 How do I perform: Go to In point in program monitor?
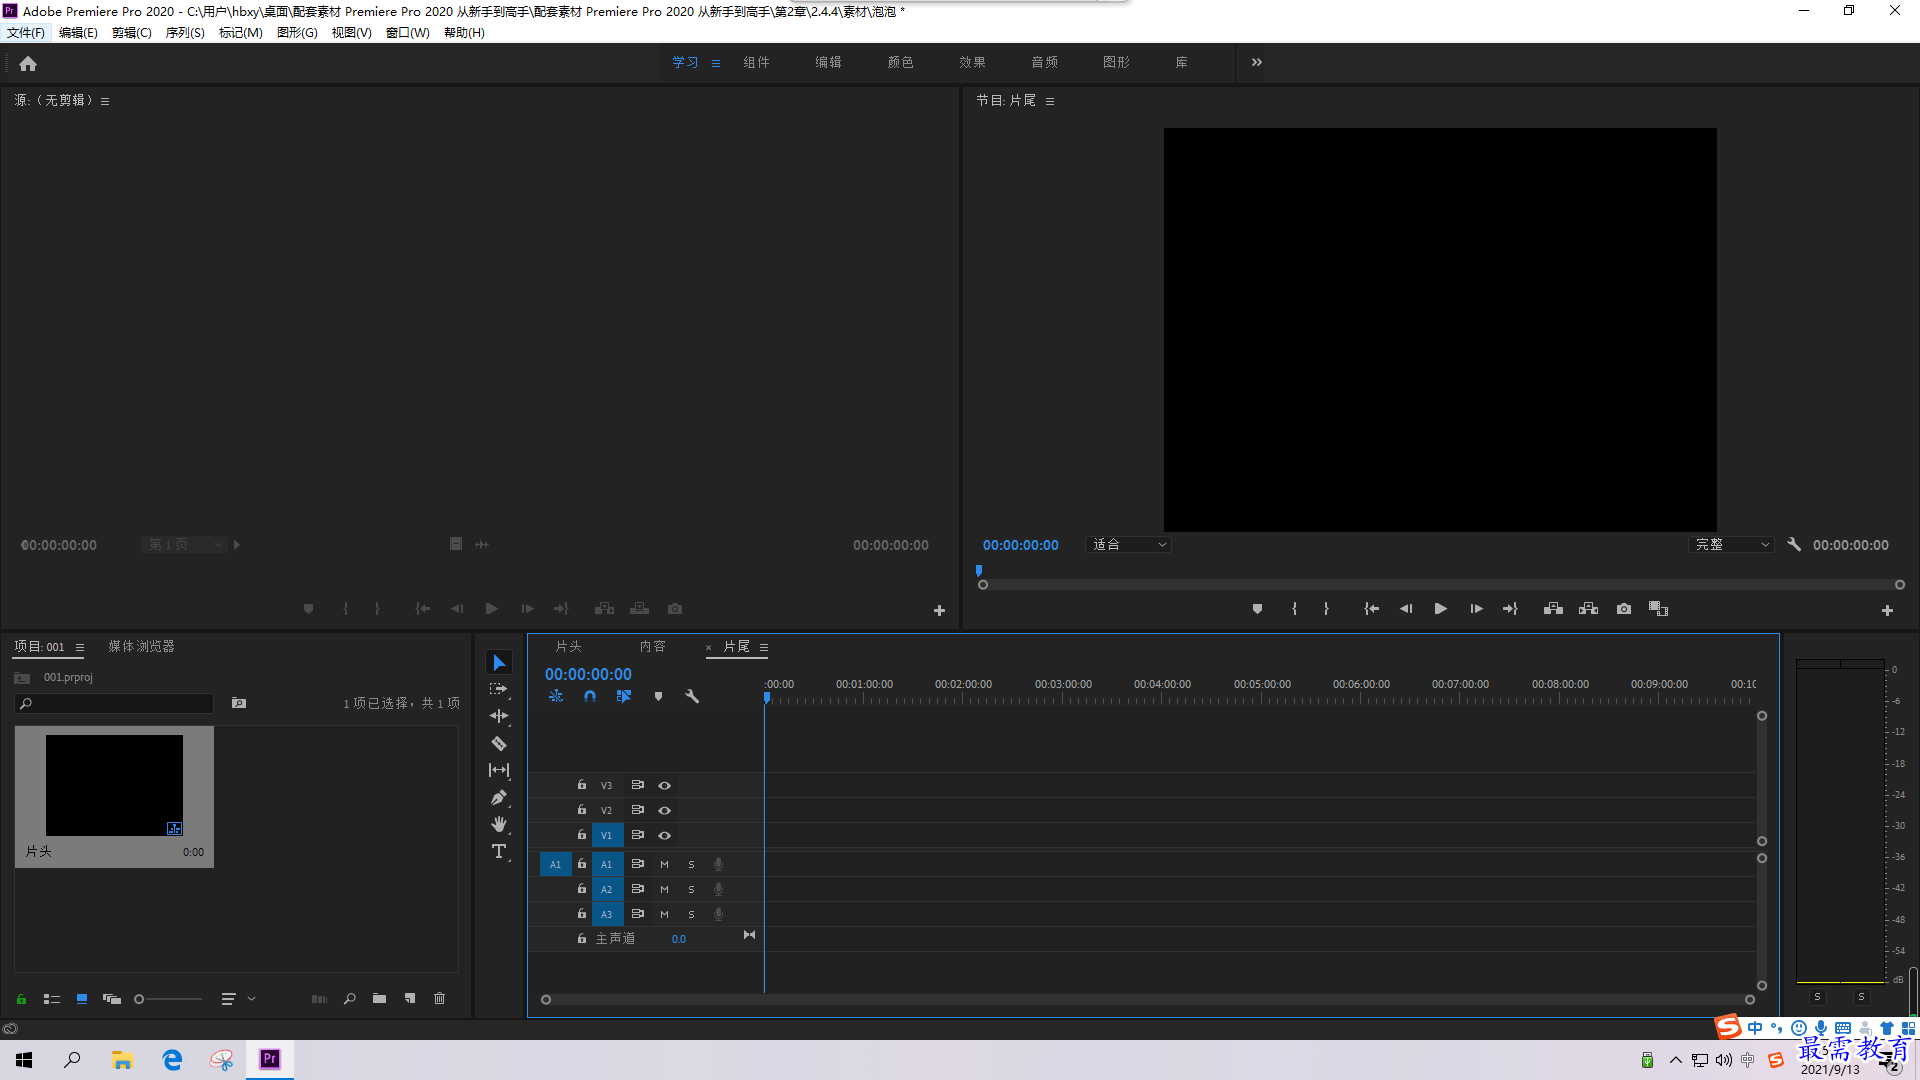coord(1372,609)
